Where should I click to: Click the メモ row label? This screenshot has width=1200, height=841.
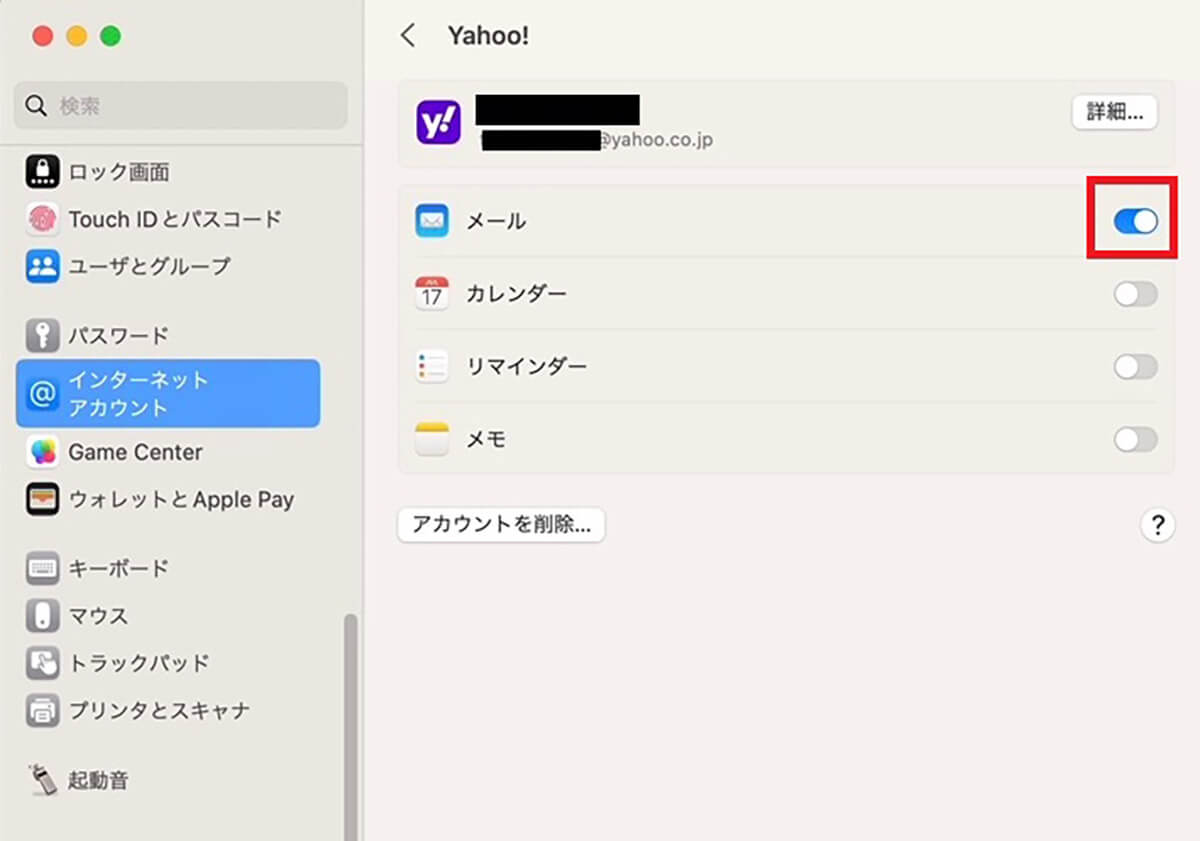[x=486, y=439]
